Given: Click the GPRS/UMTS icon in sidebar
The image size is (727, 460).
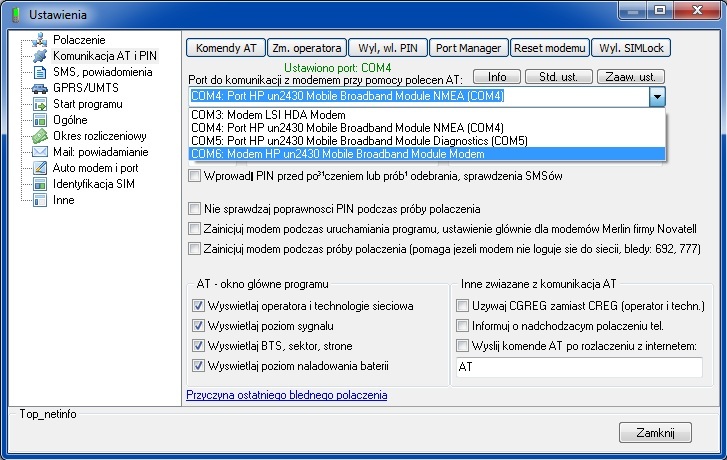Looking at the screenshot, I should pyautogui.click(x=40, y=88).
